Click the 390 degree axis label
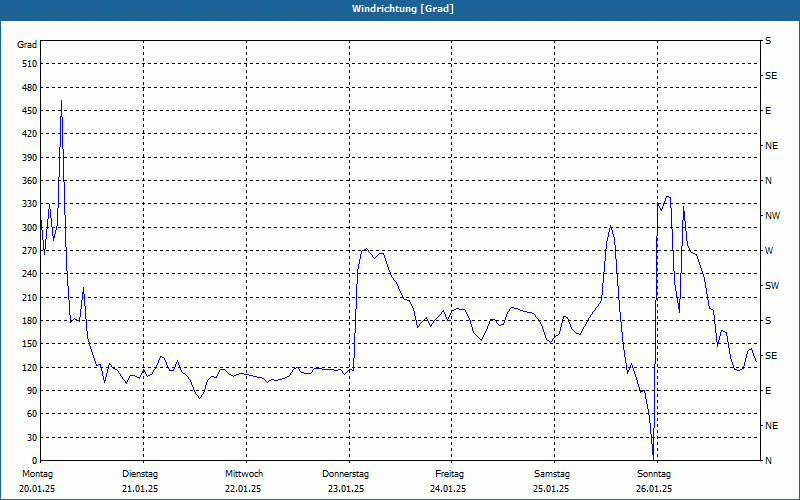Viewport: 800px width, 500px height. [30, 157]
